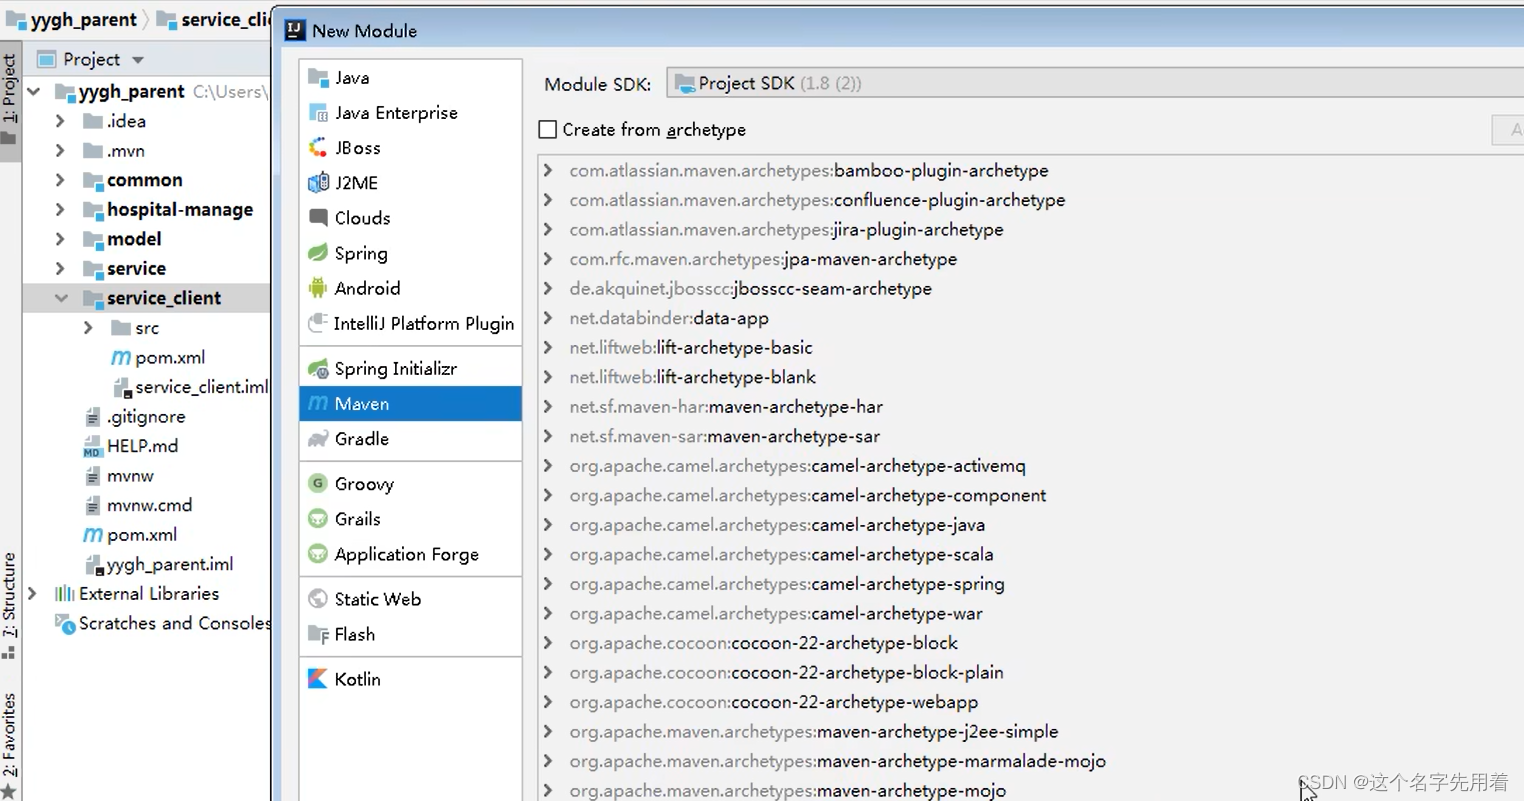The image size is (1524, 801).
Task: Click the External Libraries icon
Action: point(65,594)
